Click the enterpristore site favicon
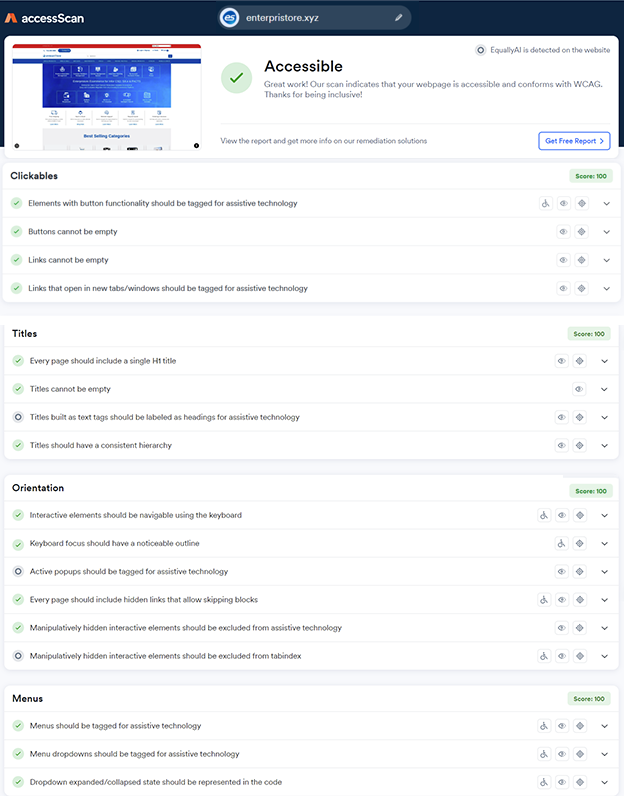The image size is (624, 796). [x=229, y=18]
